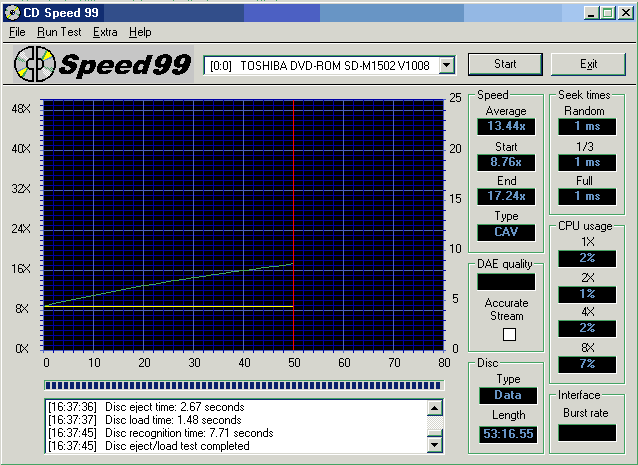Minimize the CD Speed 99 window
Image resolution: width=638 pixels, height=465 pixels.
(593, 12)
